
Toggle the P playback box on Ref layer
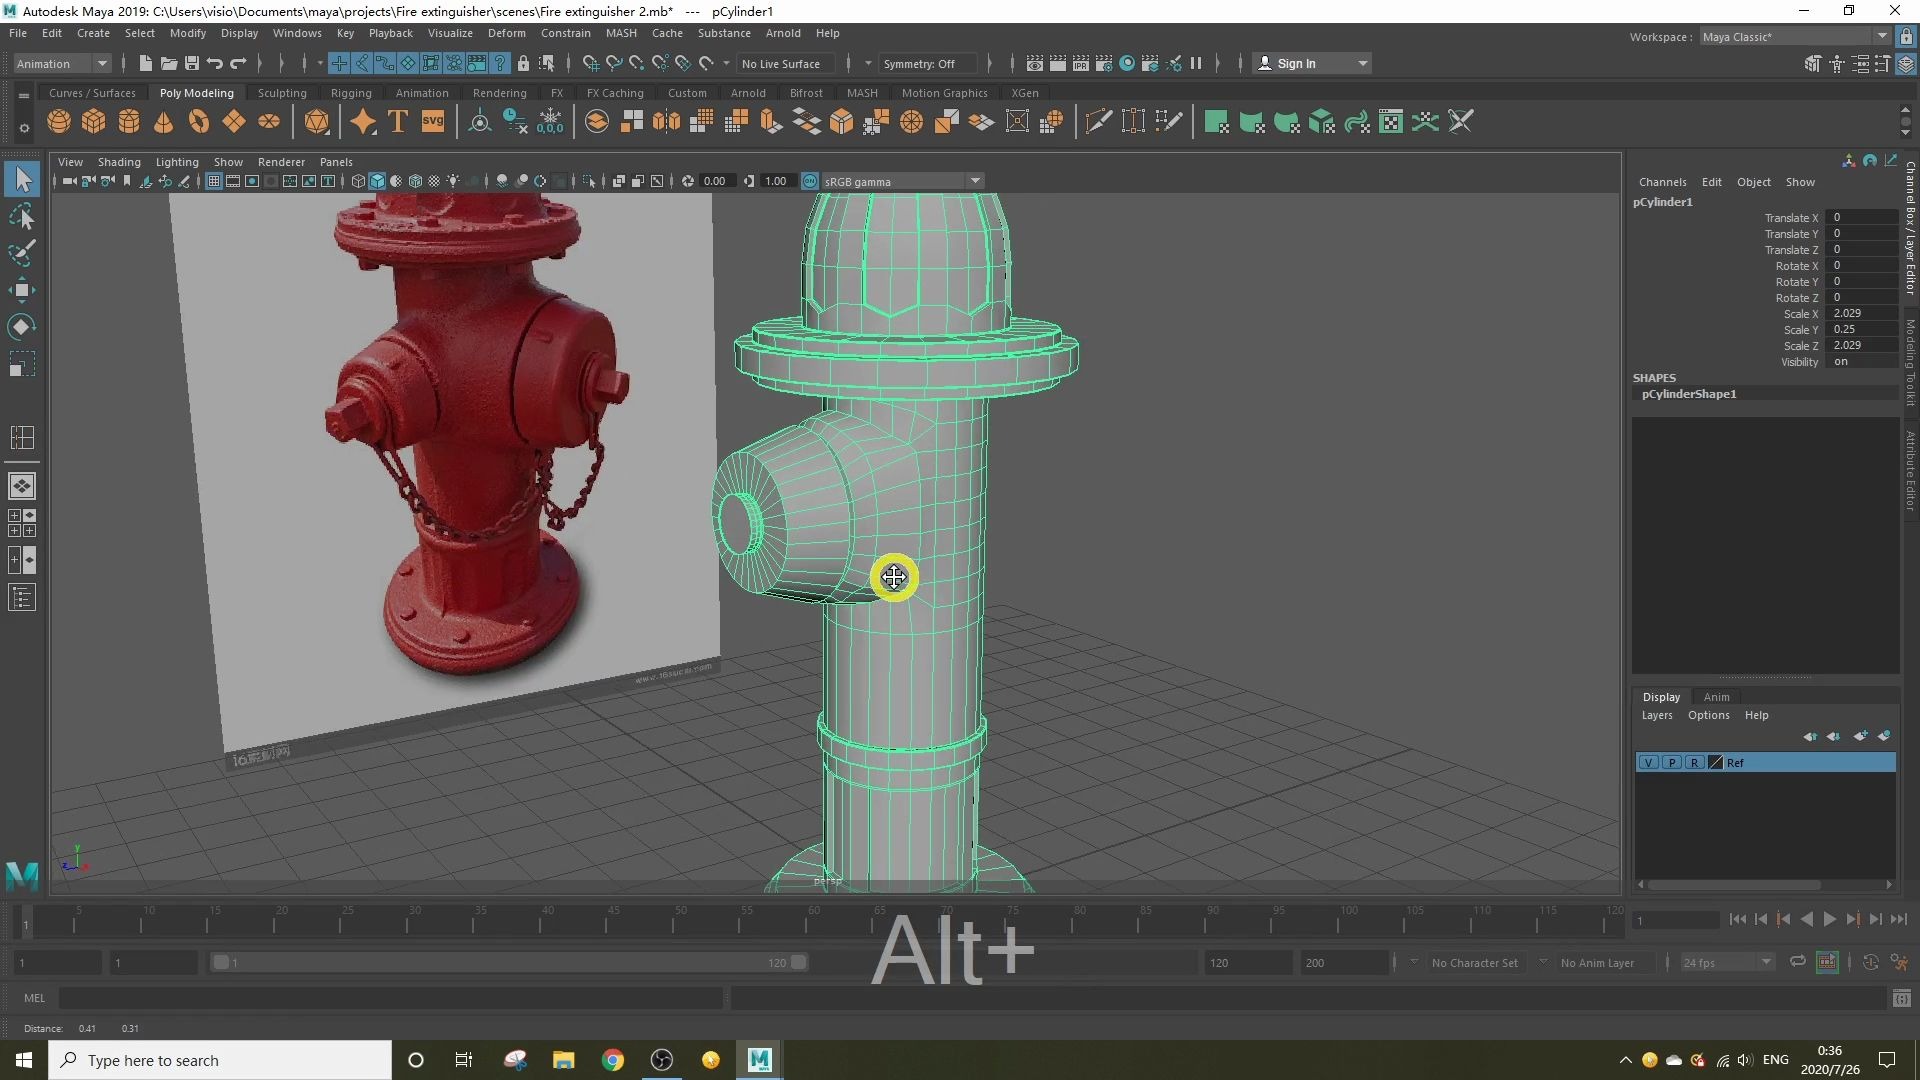pos(1671,763)
